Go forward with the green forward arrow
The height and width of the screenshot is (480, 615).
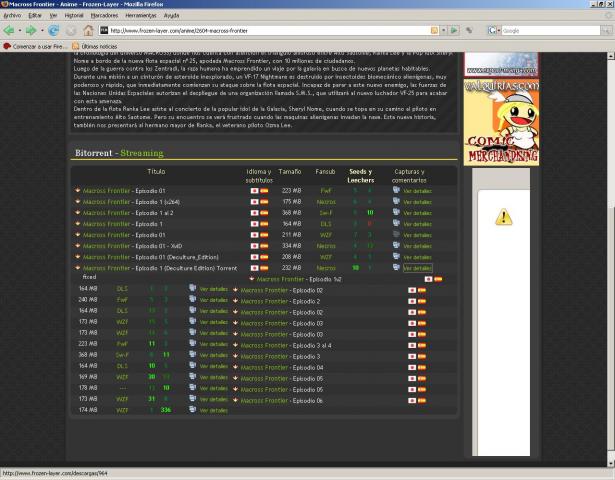pyautogui.click(x=31, y=30)
